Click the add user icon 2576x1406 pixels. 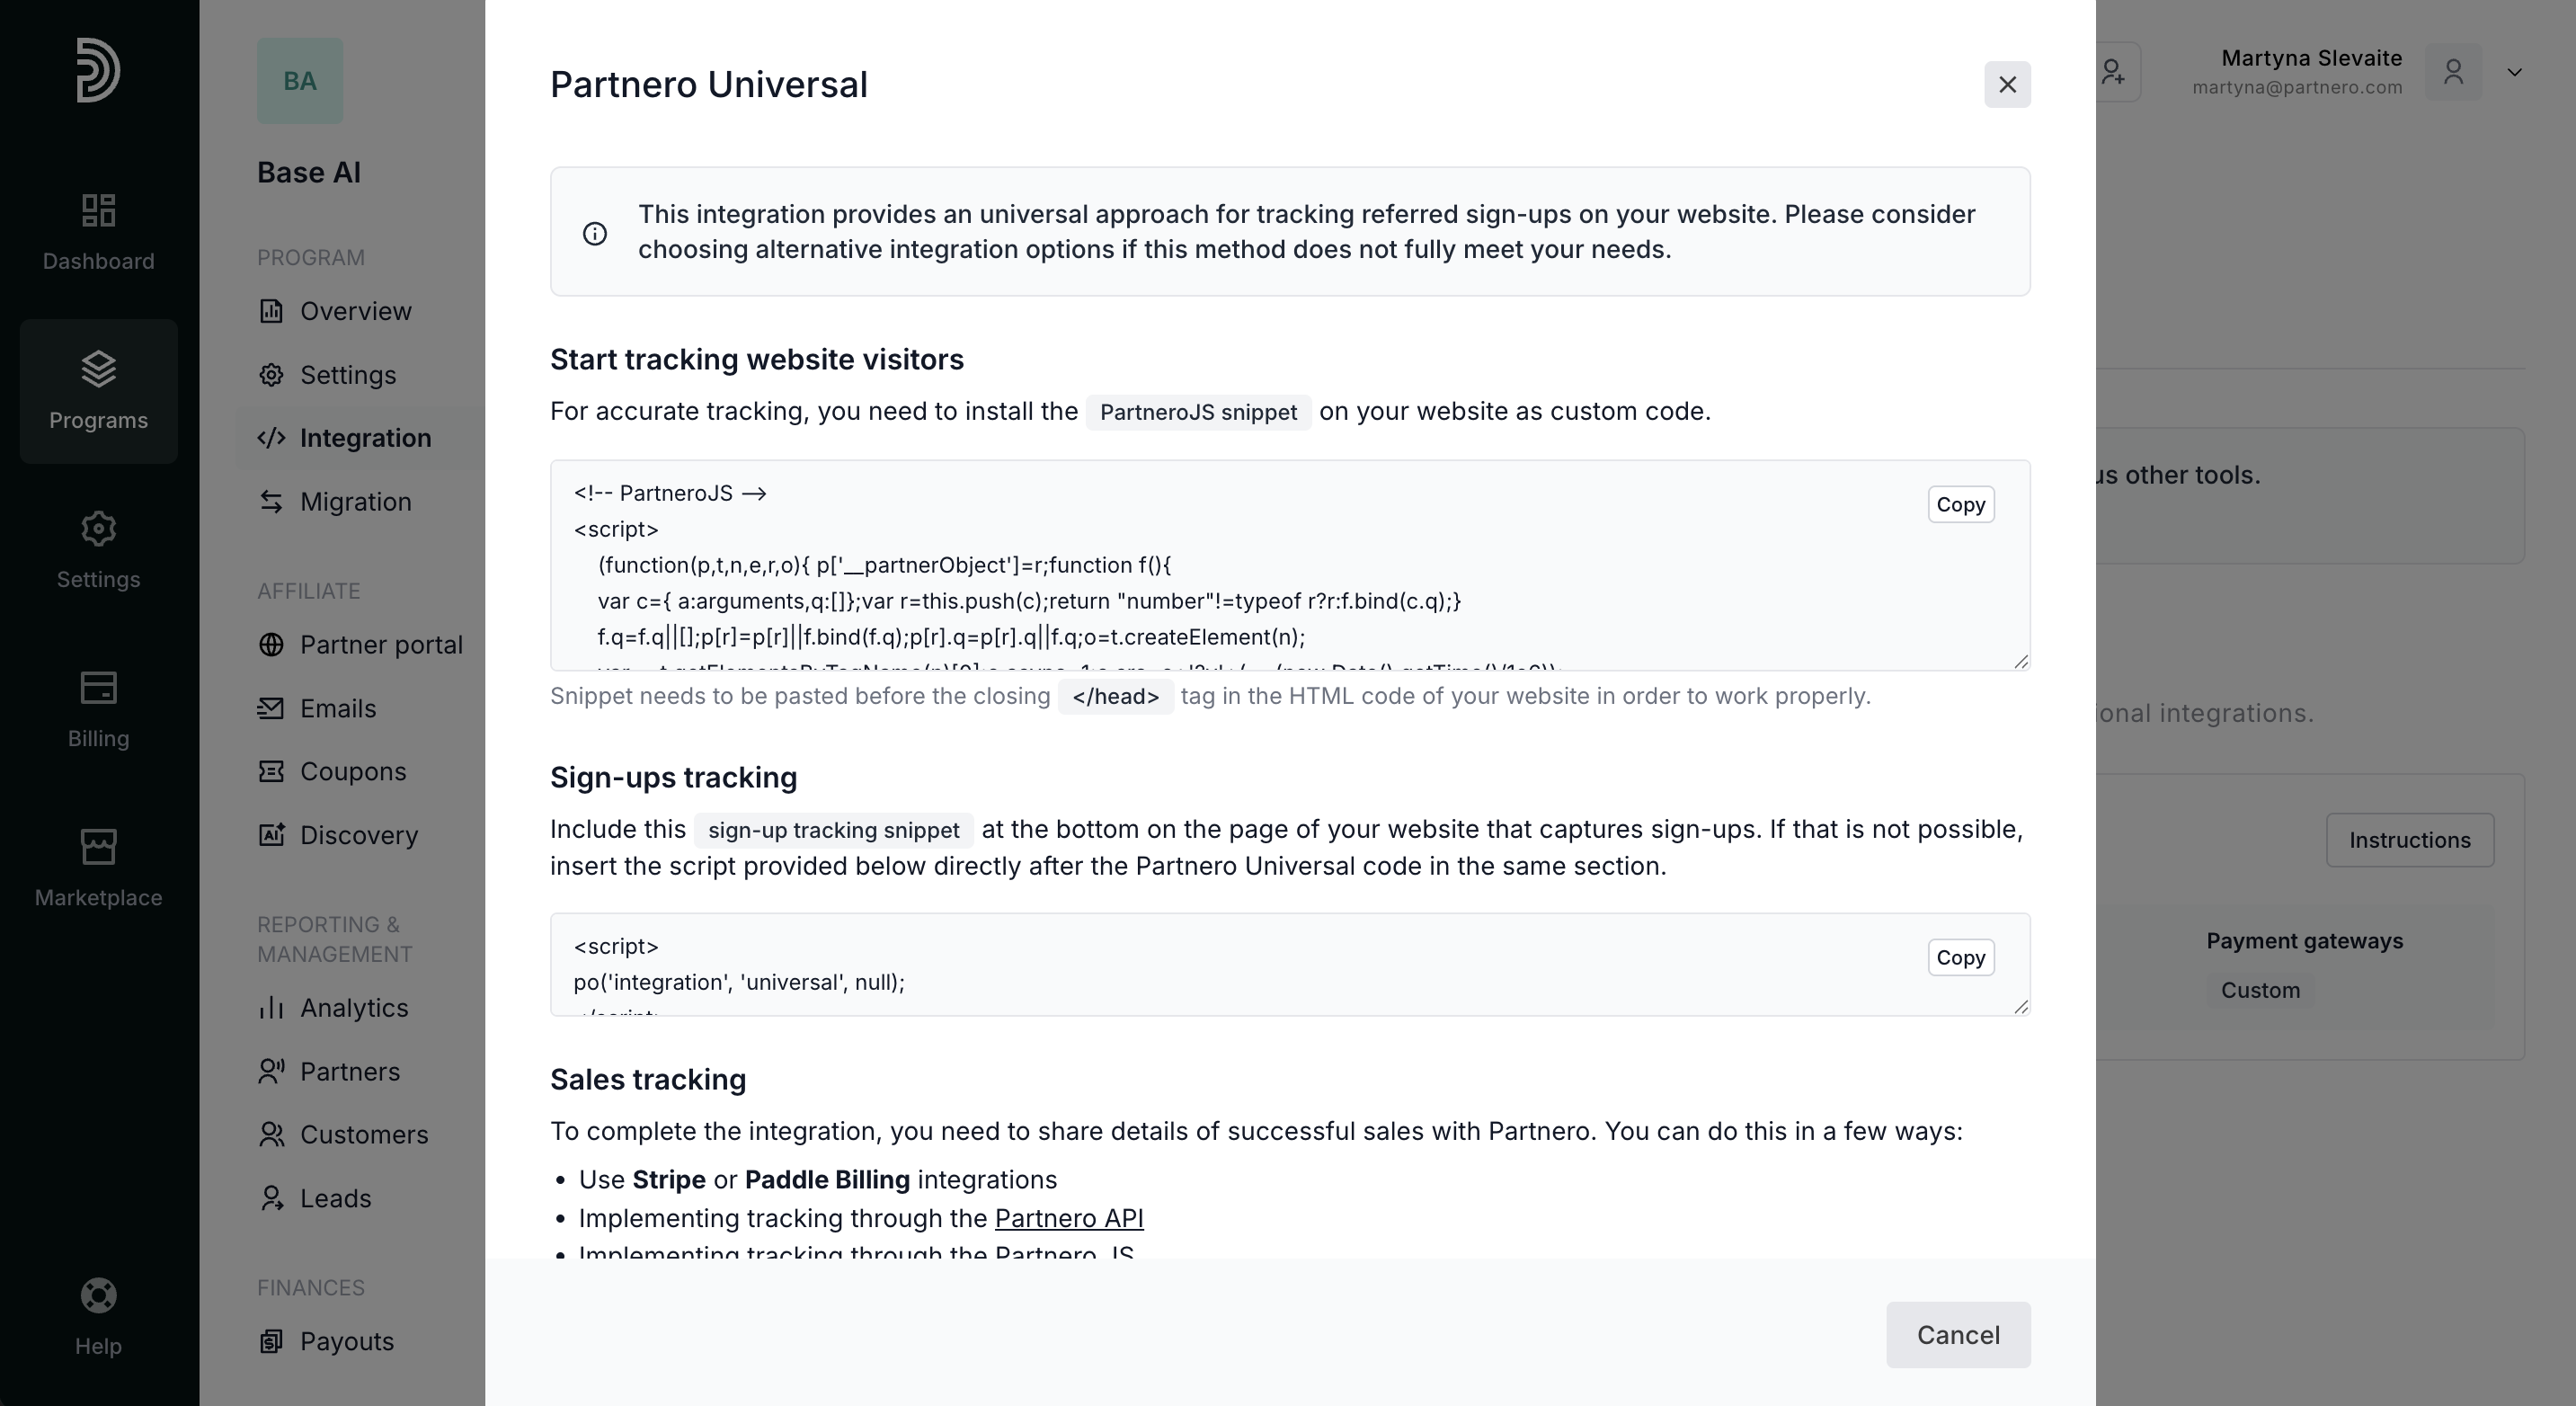point(2113,72)
